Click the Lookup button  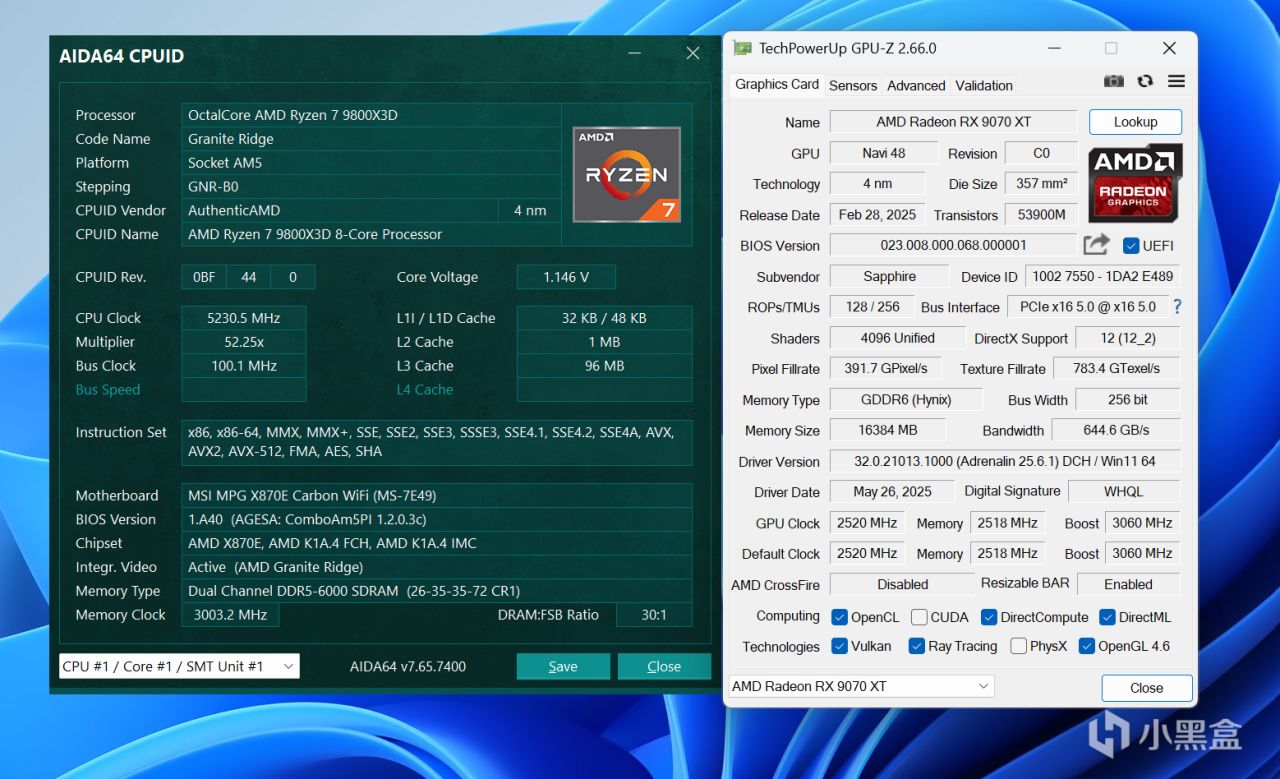[x=1135, y=122]
